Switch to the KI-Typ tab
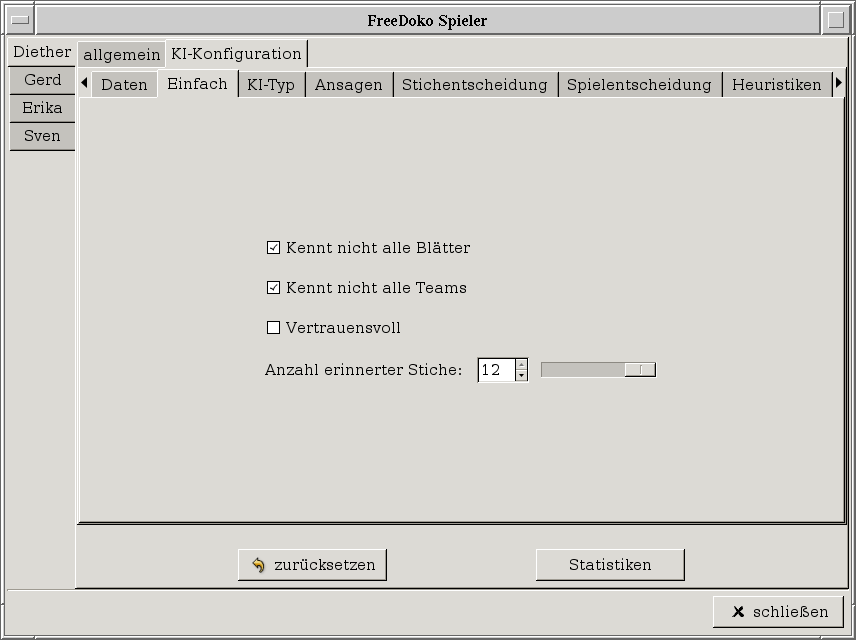 pos(271,85)
